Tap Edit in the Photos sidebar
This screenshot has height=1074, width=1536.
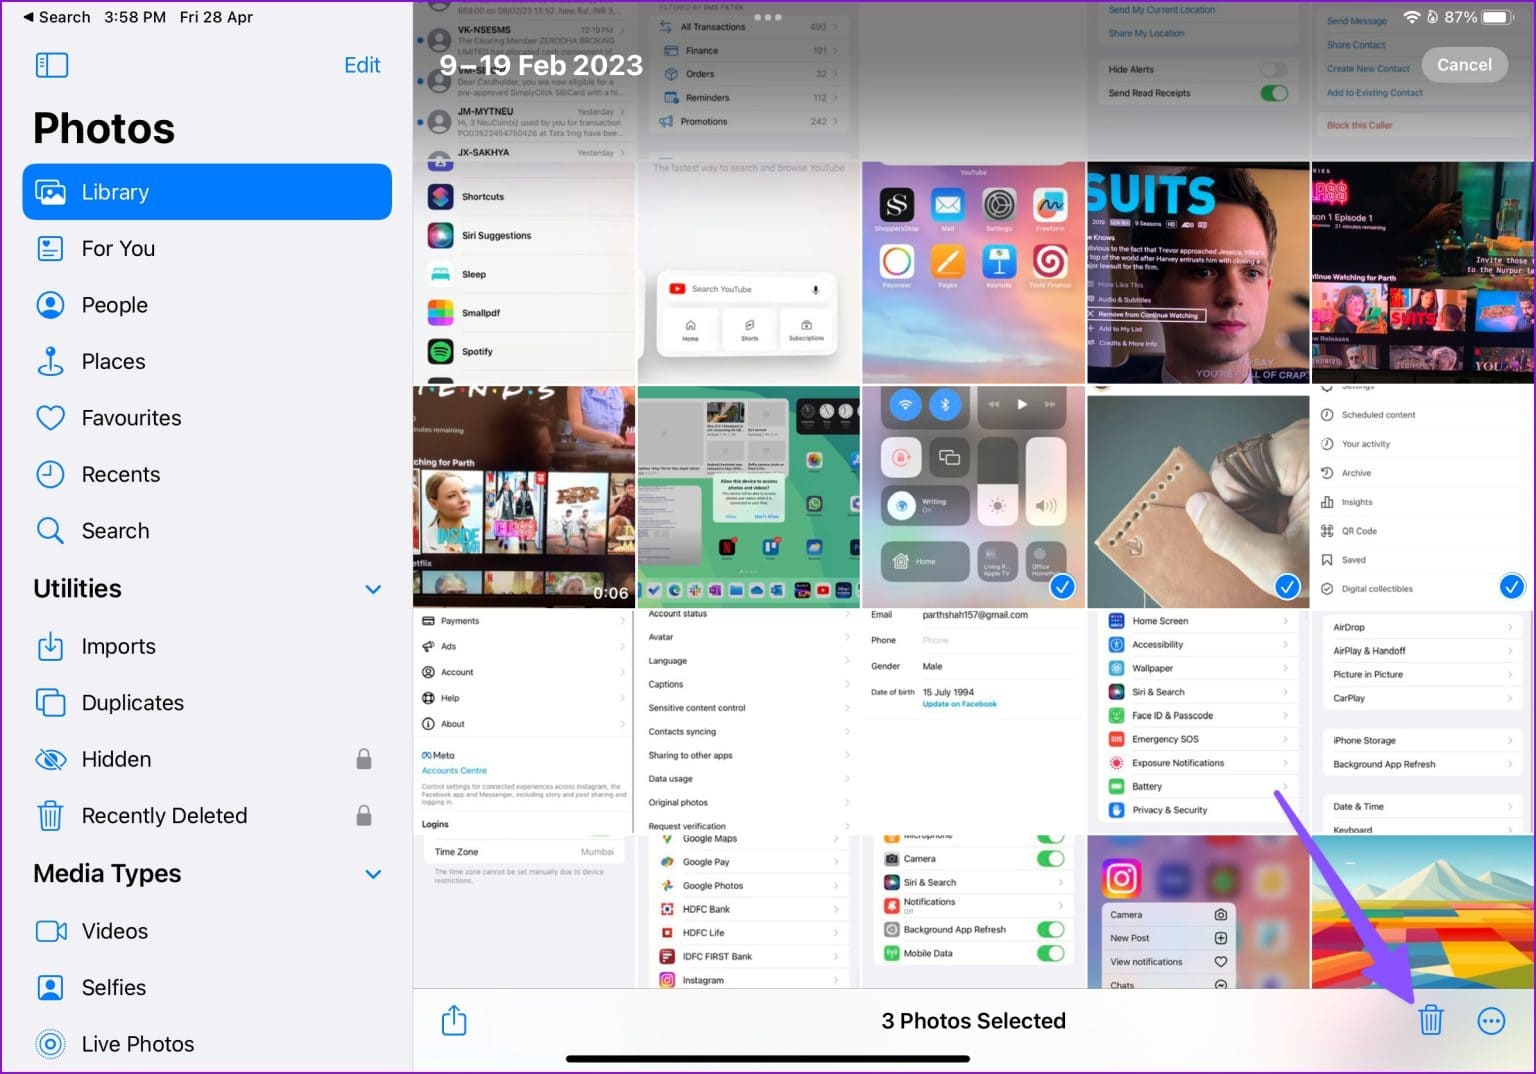tap(362, 65)
